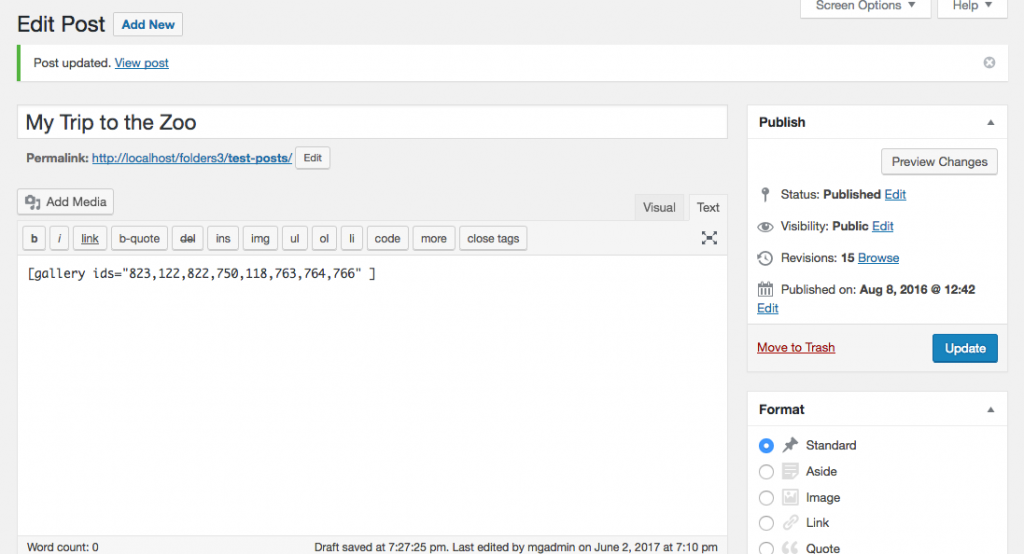Screen dimensions: 1024x554
Task: Click the close tags button
Action: 493,238
